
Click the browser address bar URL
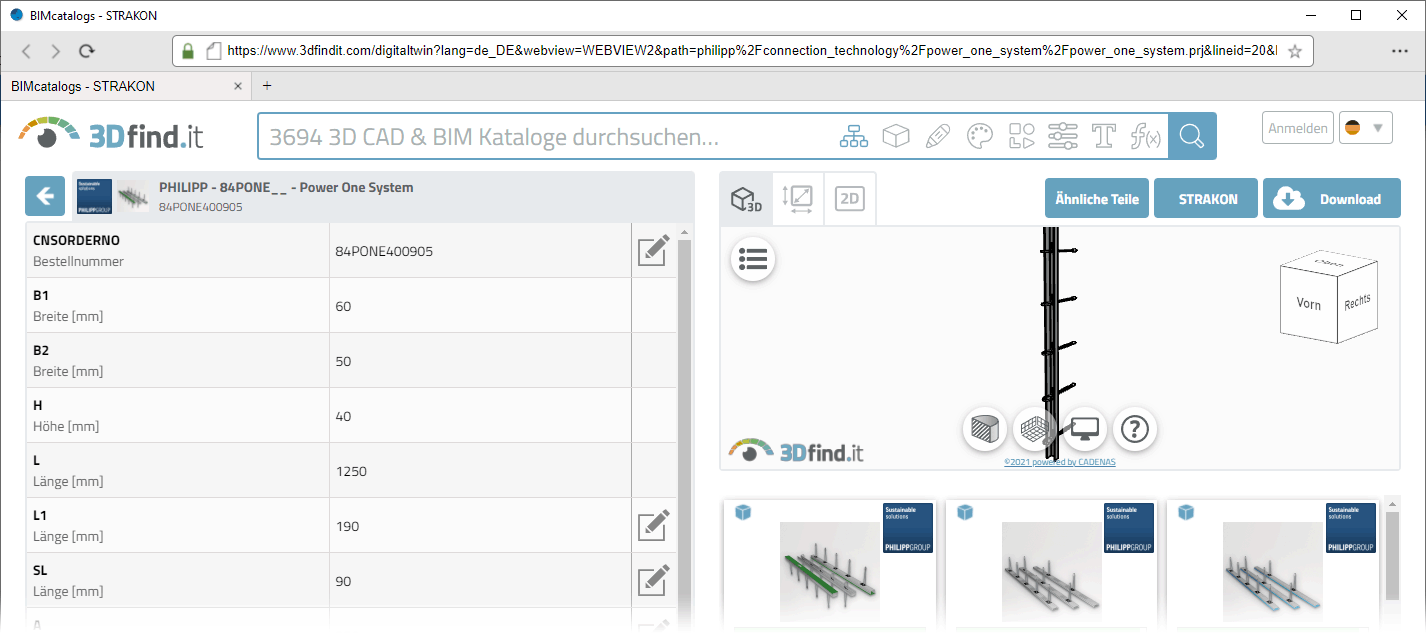(x=750, y=51)
